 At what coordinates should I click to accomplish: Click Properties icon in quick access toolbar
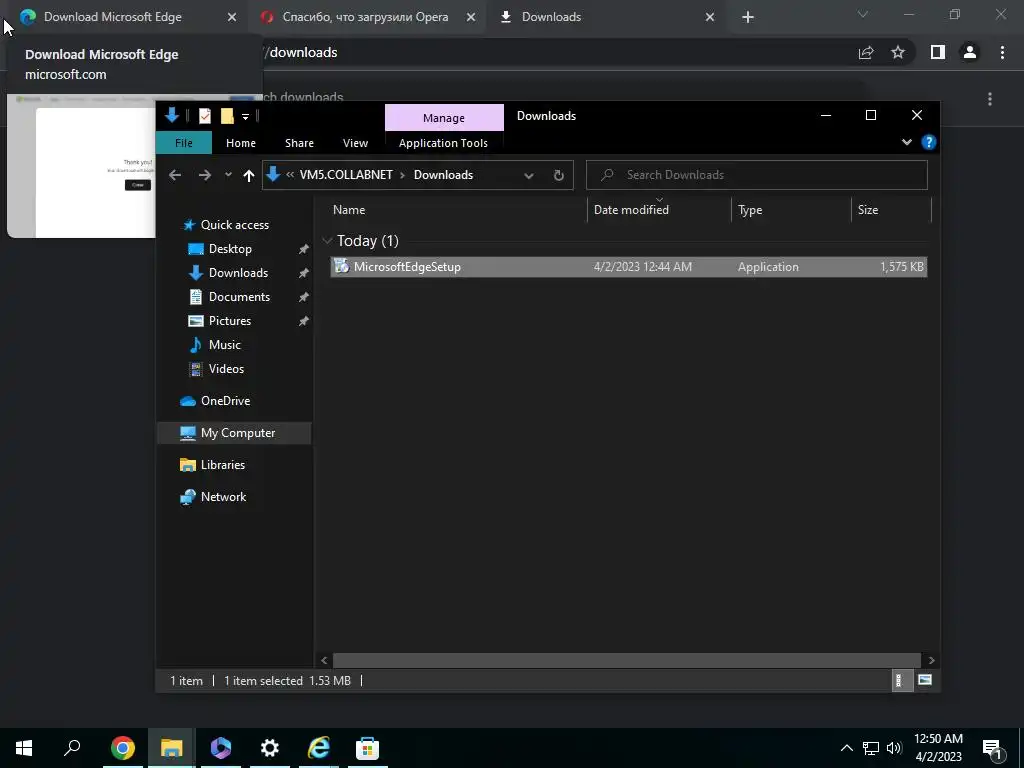coord(204,116)
